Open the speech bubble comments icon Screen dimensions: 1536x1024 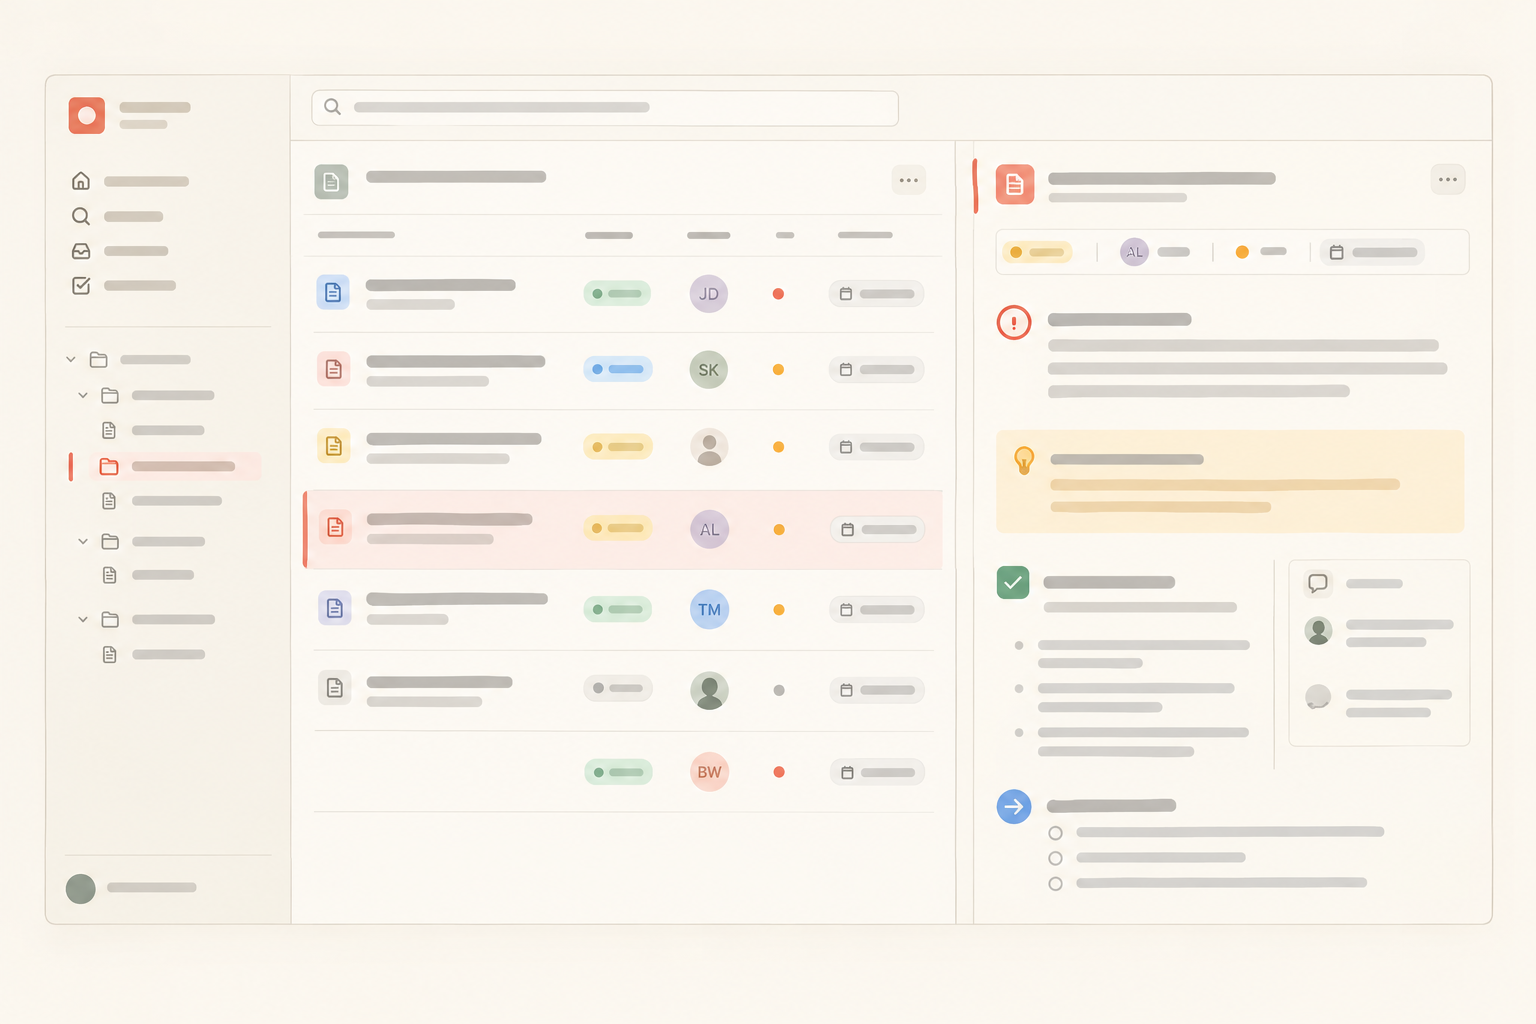pyautogui.click(x=1318, y=583)
